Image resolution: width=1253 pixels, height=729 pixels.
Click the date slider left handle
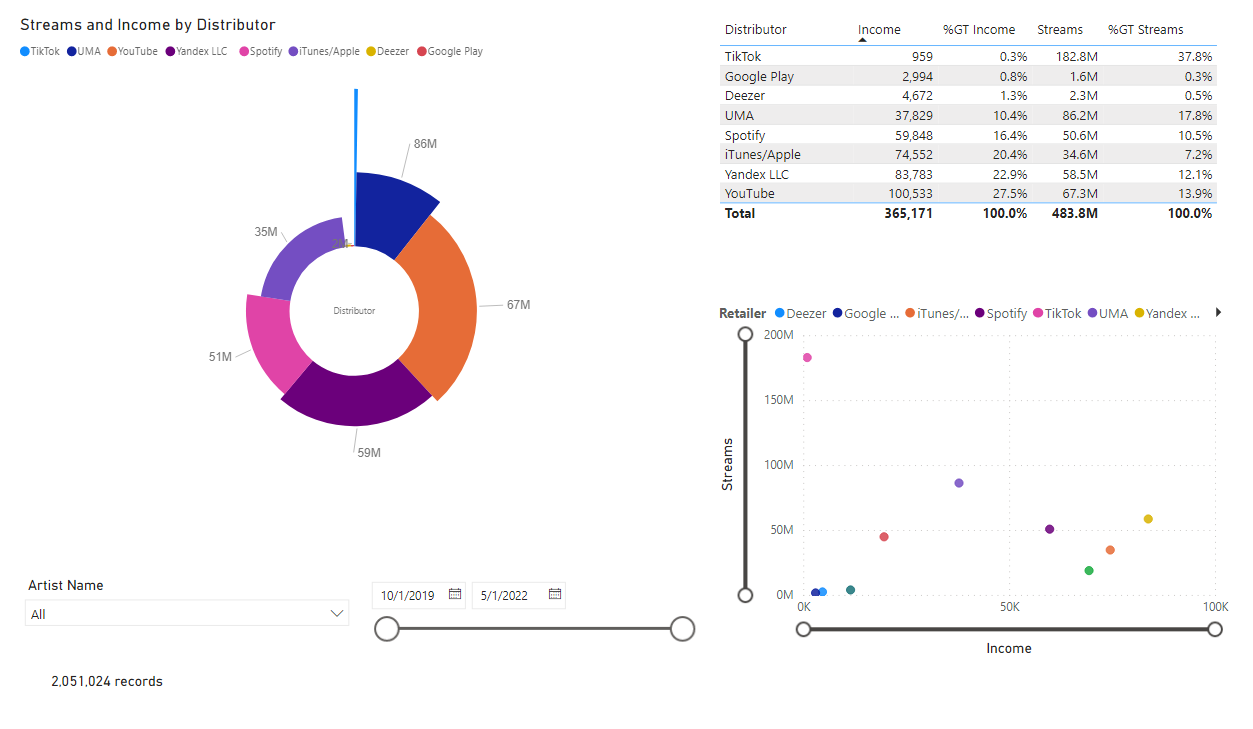[x=386, y=629]
